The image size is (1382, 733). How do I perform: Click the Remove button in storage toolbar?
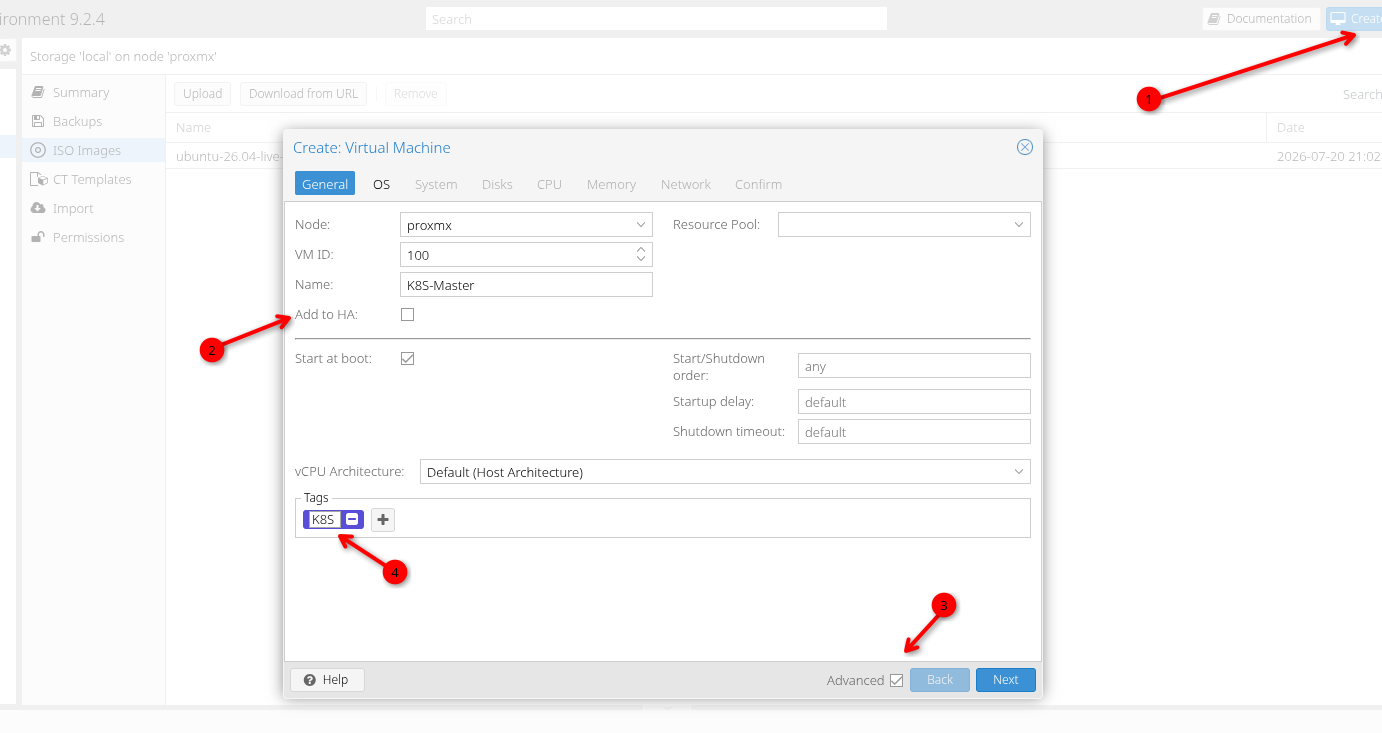(x=416, y=94)
